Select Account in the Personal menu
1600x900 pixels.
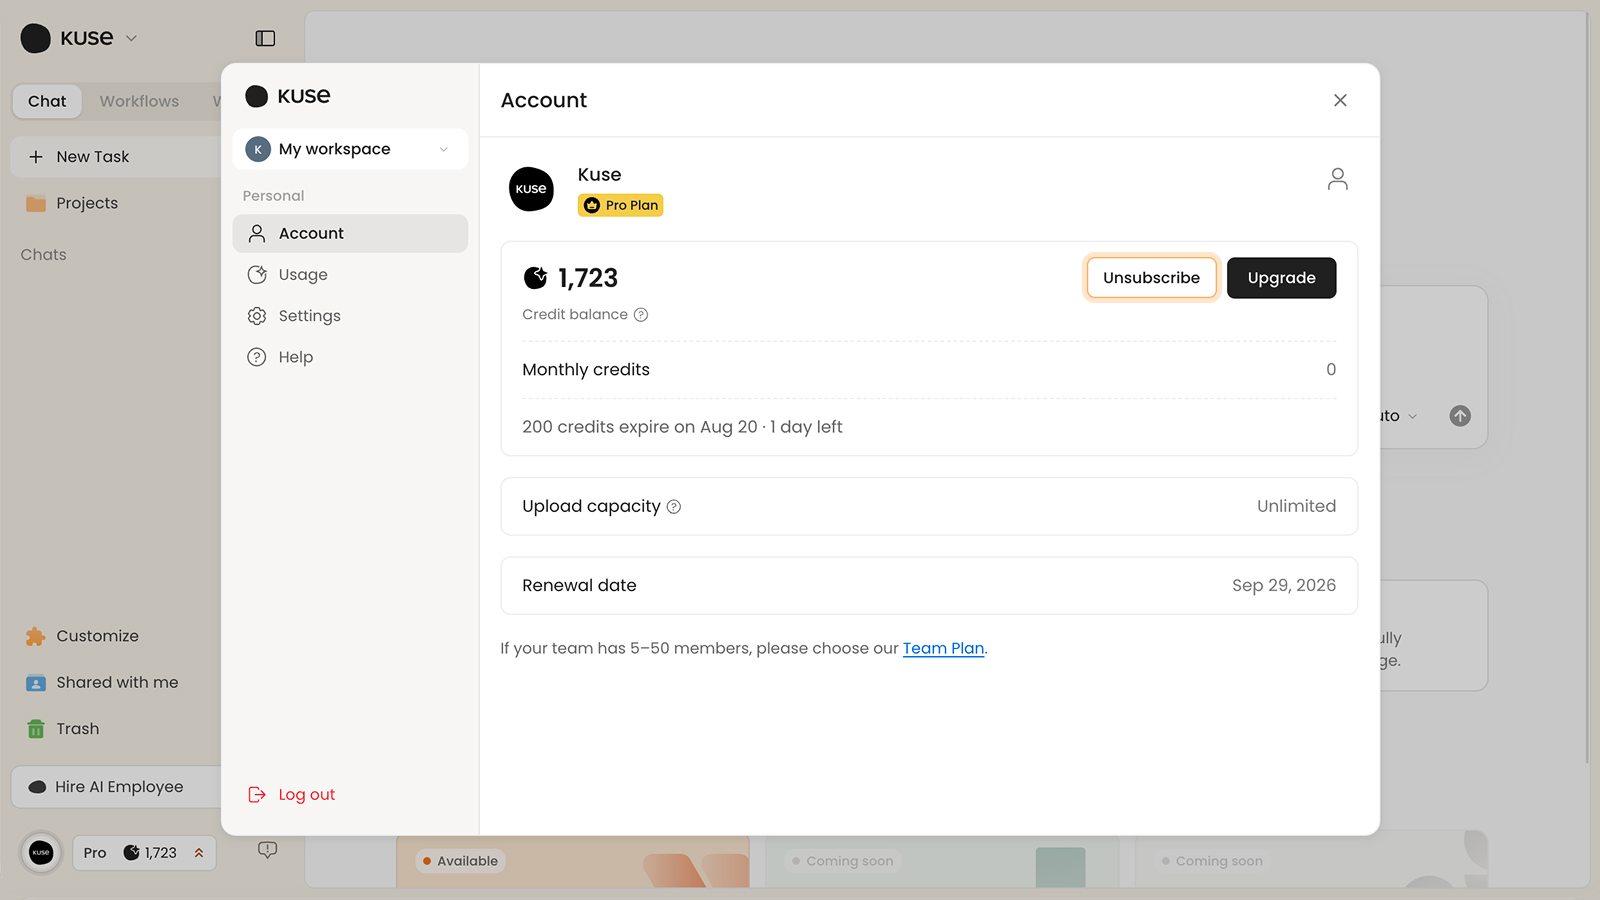[x=350, y=233]
